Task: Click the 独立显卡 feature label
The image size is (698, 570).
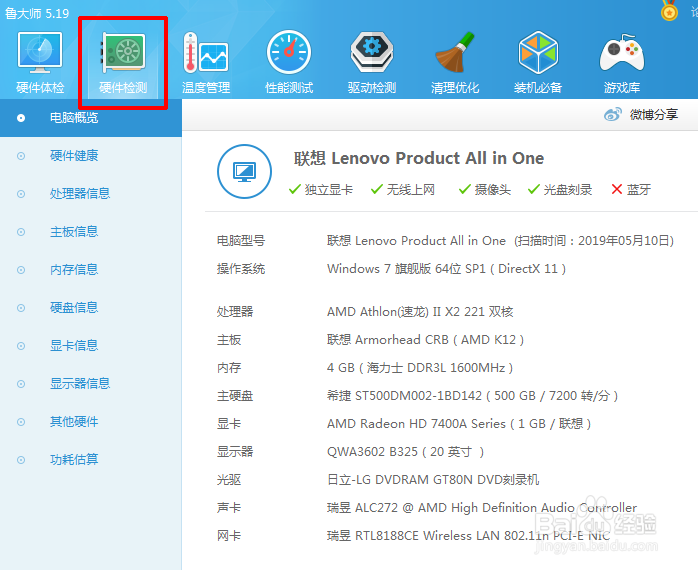Action: click(329, 190)
